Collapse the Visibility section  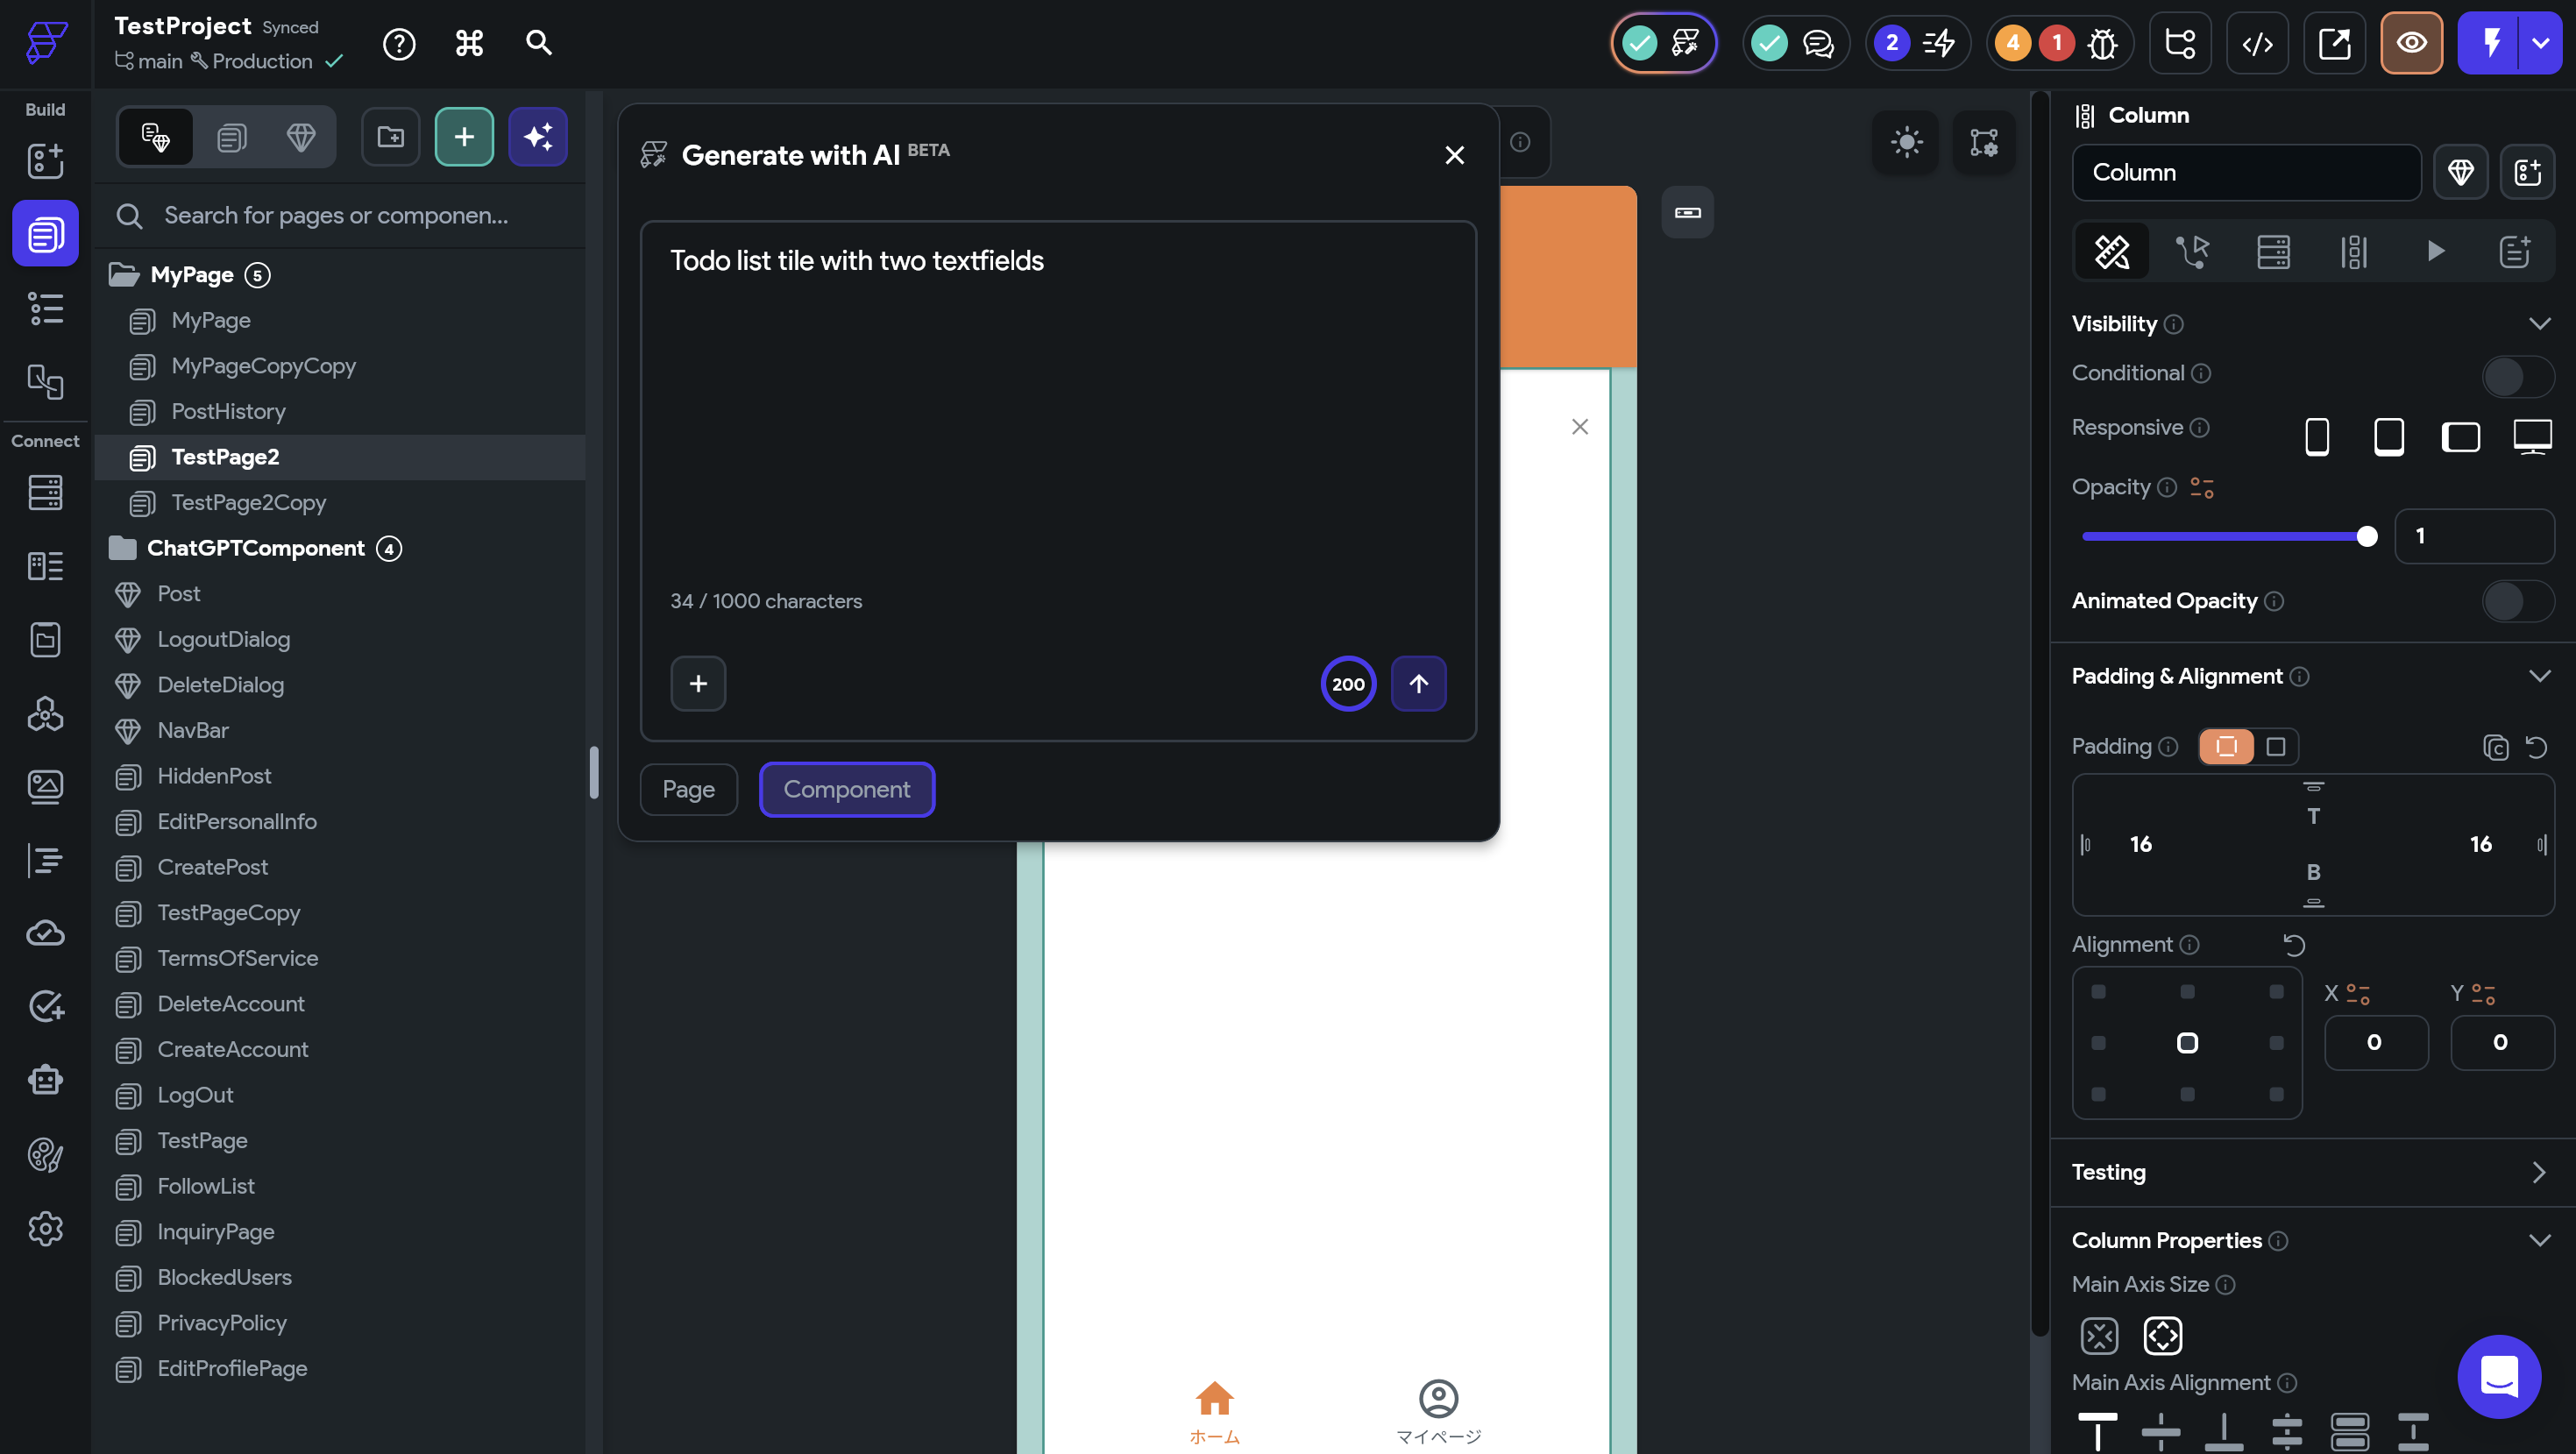click(x=2539, y=323)
